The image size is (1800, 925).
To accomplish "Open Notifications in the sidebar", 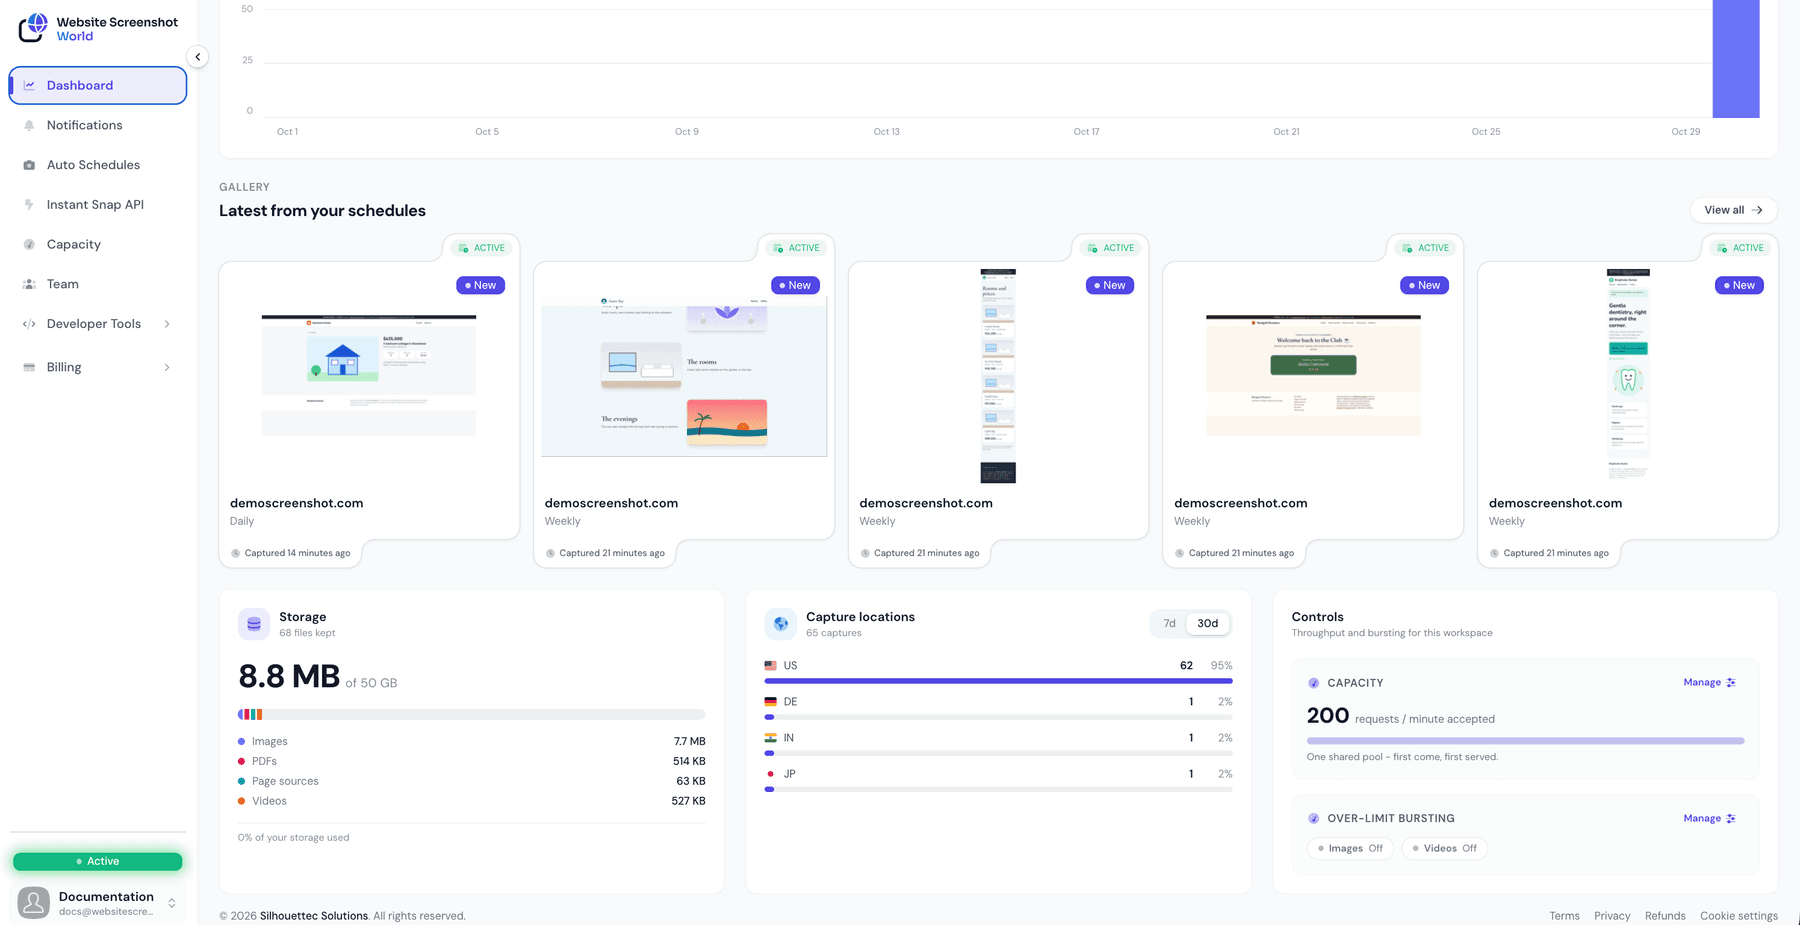I will pyautogui.click(x=98, y=125).
